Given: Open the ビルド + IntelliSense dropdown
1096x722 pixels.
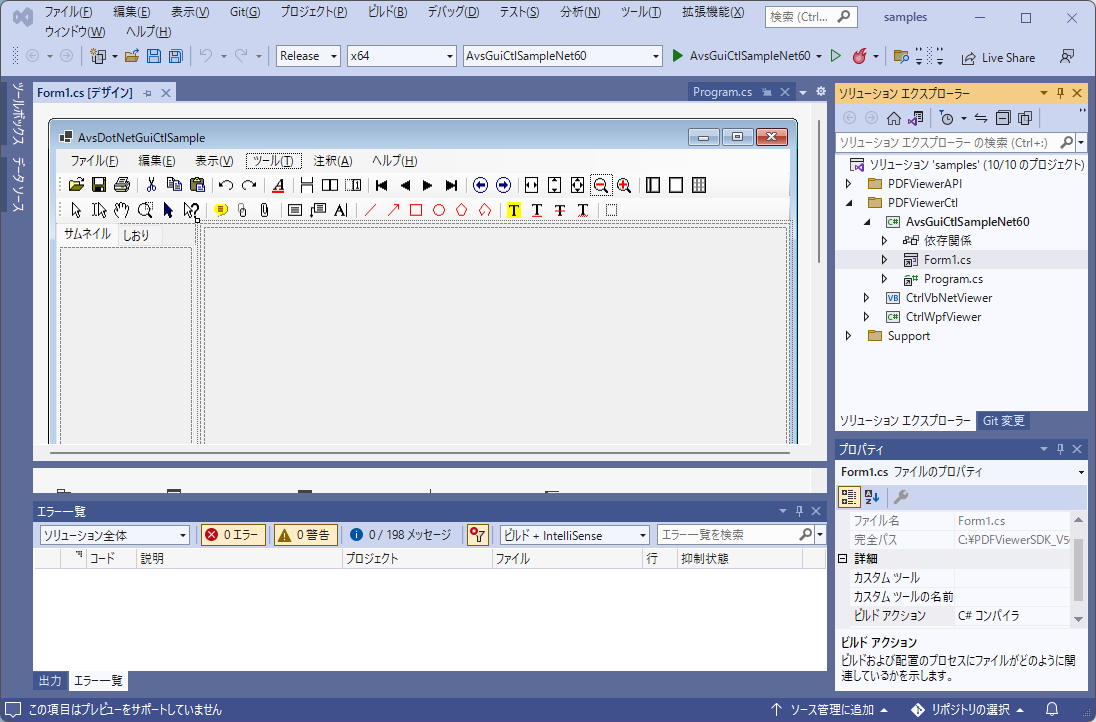Looking at the screenshot, I should pos(575,535).
